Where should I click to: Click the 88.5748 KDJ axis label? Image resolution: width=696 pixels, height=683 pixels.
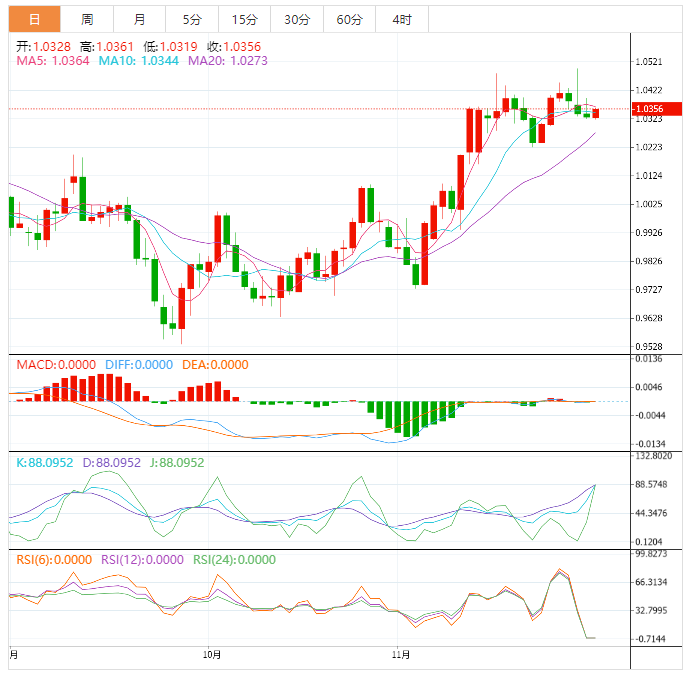pyautogui.click(x=651, y=484)
